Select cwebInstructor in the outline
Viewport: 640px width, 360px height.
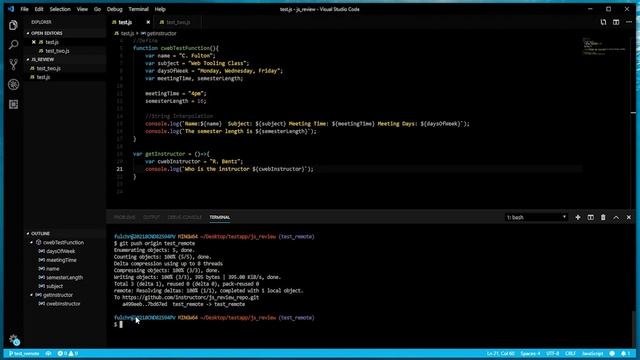coord(63,304)
